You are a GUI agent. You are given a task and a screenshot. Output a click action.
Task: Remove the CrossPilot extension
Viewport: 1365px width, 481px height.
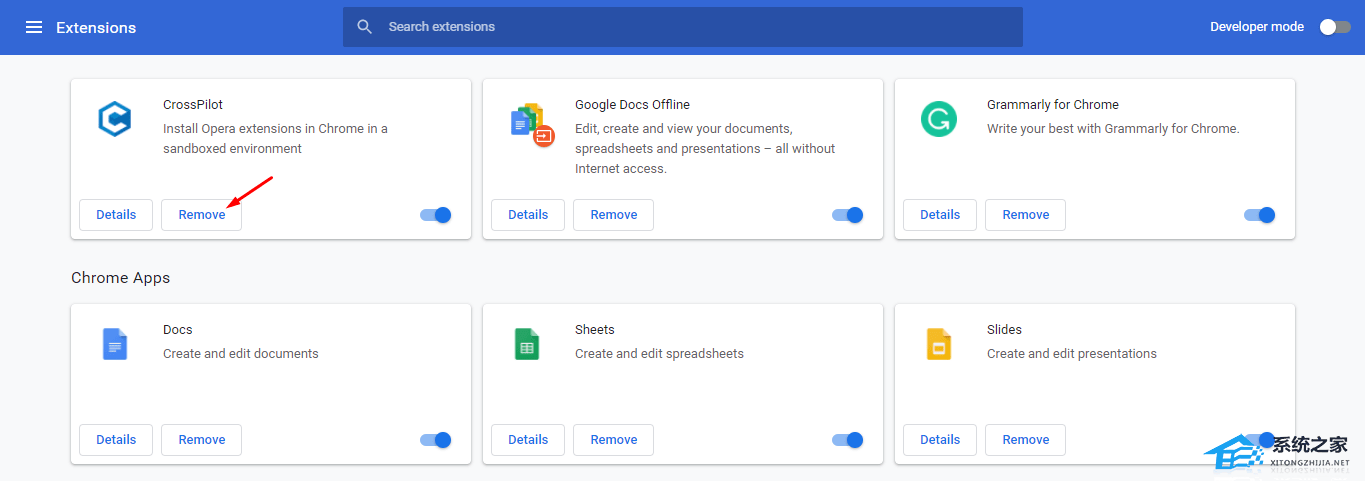[201, 215]
